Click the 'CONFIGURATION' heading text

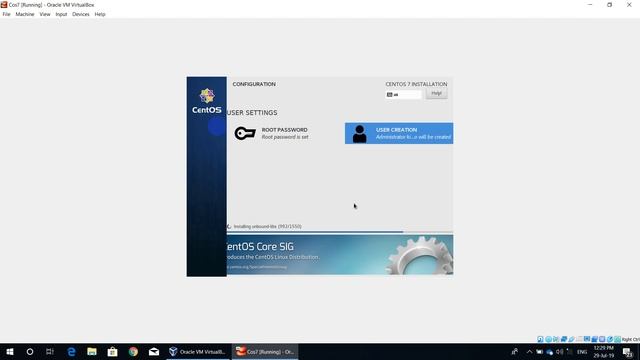coord(254,84)
